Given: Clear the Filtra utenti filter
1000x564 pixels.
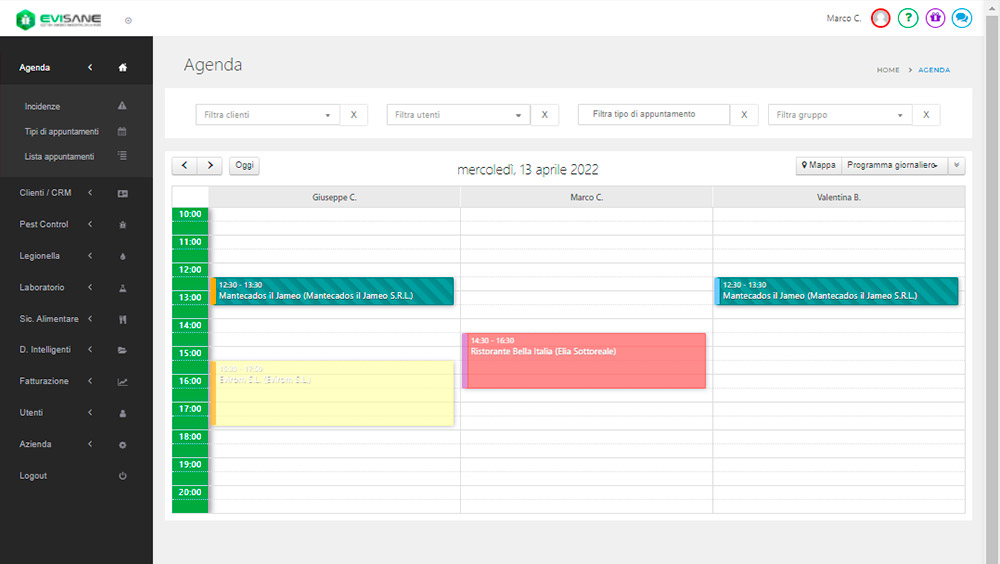Looking at the screenshot, I should (x=544, y=115).
